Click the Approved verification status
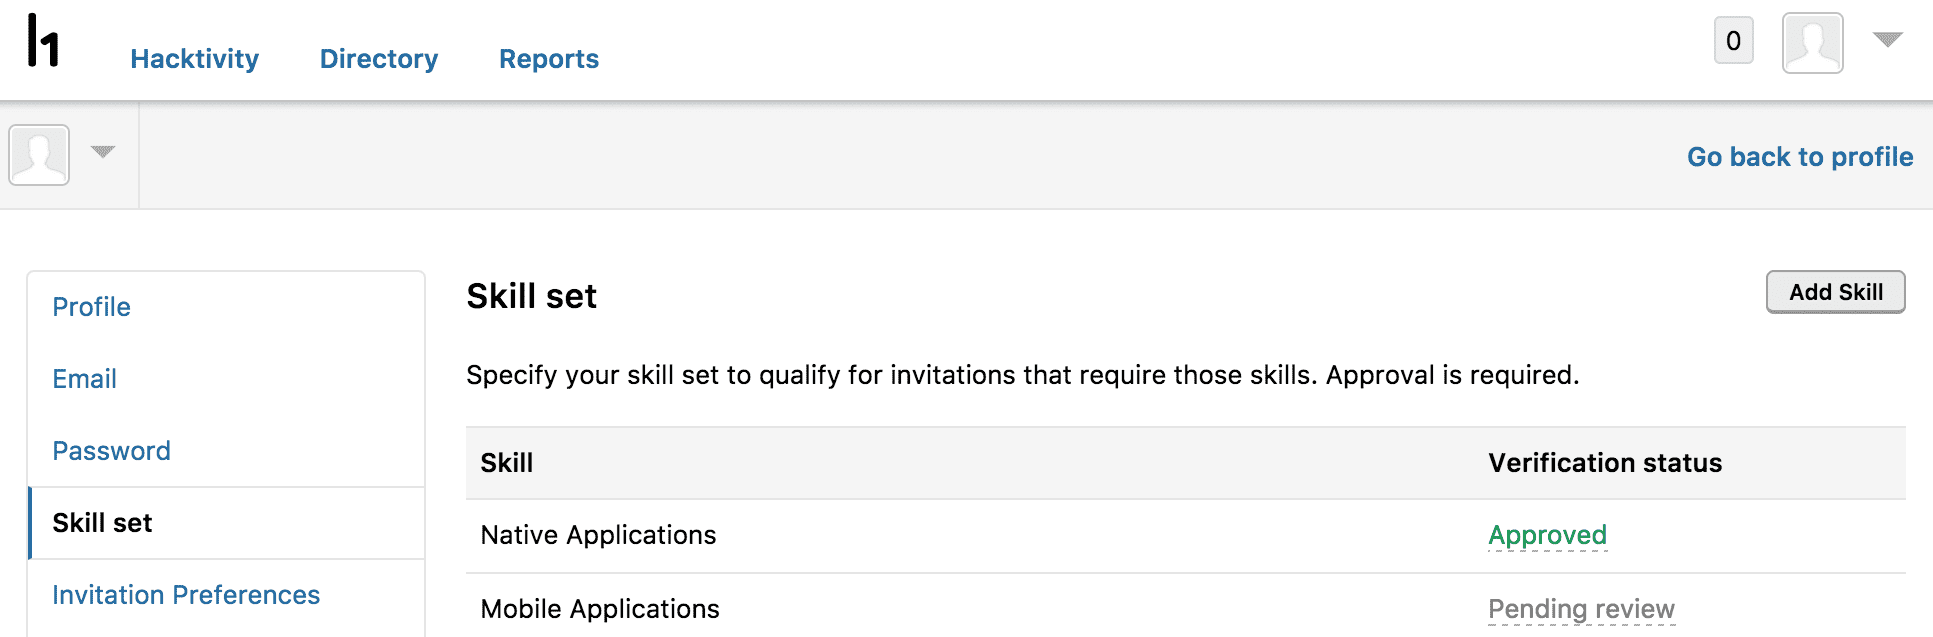Image resolution: width=1933 pixels, height=637 pixels. [x=1547, y=535]
